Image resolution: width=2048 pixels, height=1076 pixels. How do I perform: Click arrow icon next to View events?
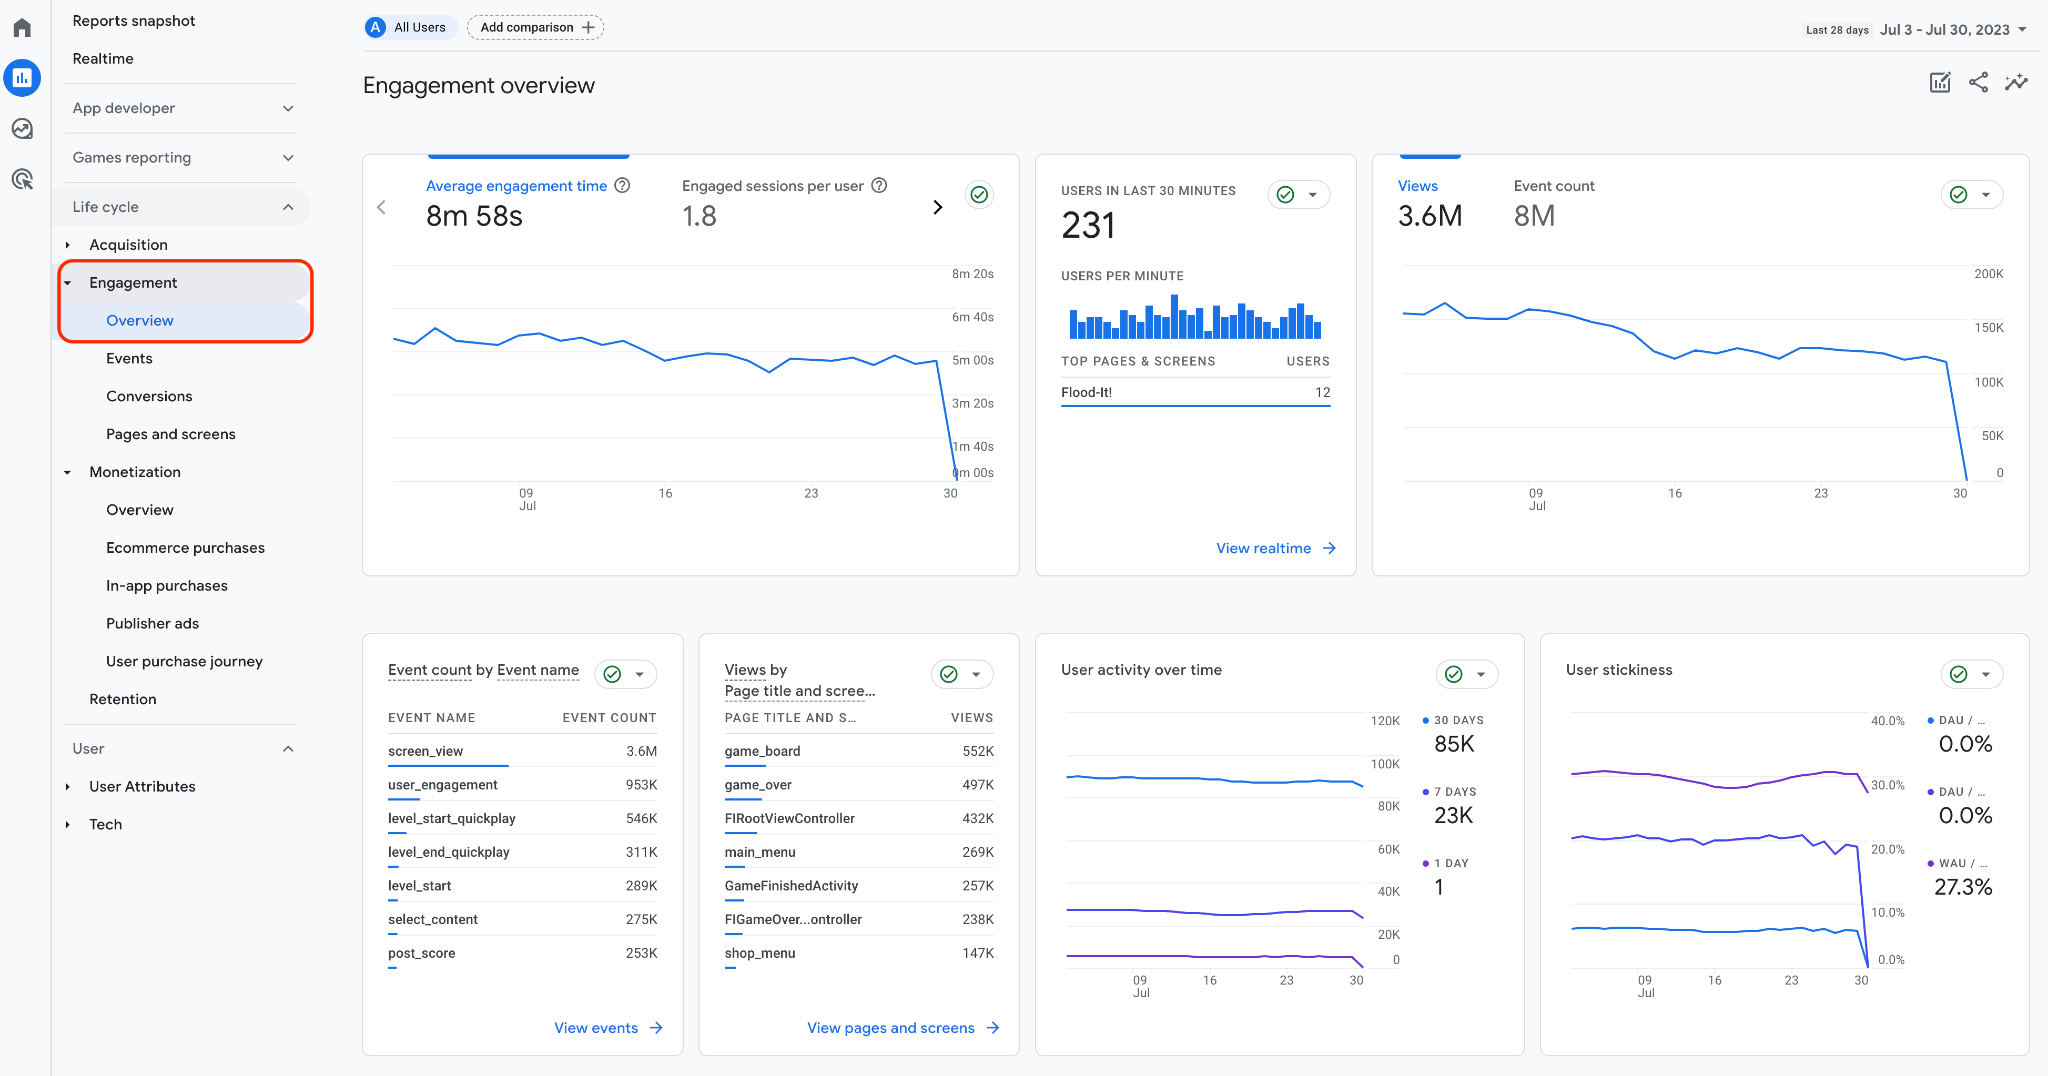click(x=656, y=1028)
